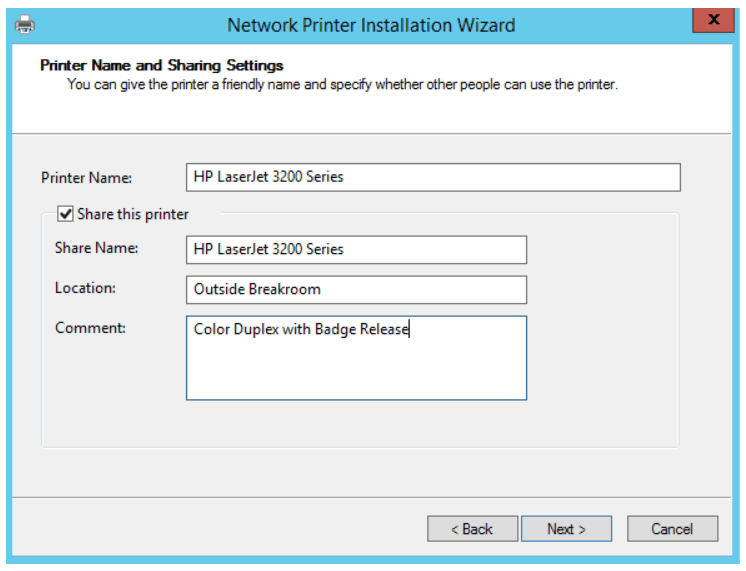746x571 pixels.
Task: Click the Location label
Action: pyautogui.click(x=86, y=288)
